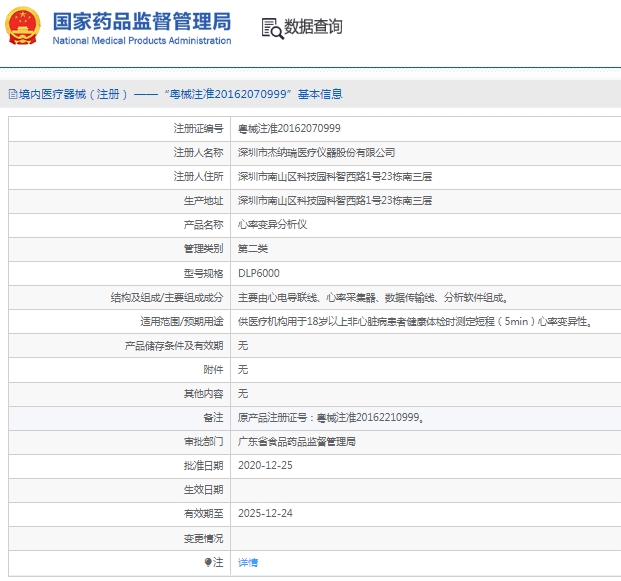This screenshot has height=581, width=621.
Task: Click the 生效日期 label
Action: 204,490
